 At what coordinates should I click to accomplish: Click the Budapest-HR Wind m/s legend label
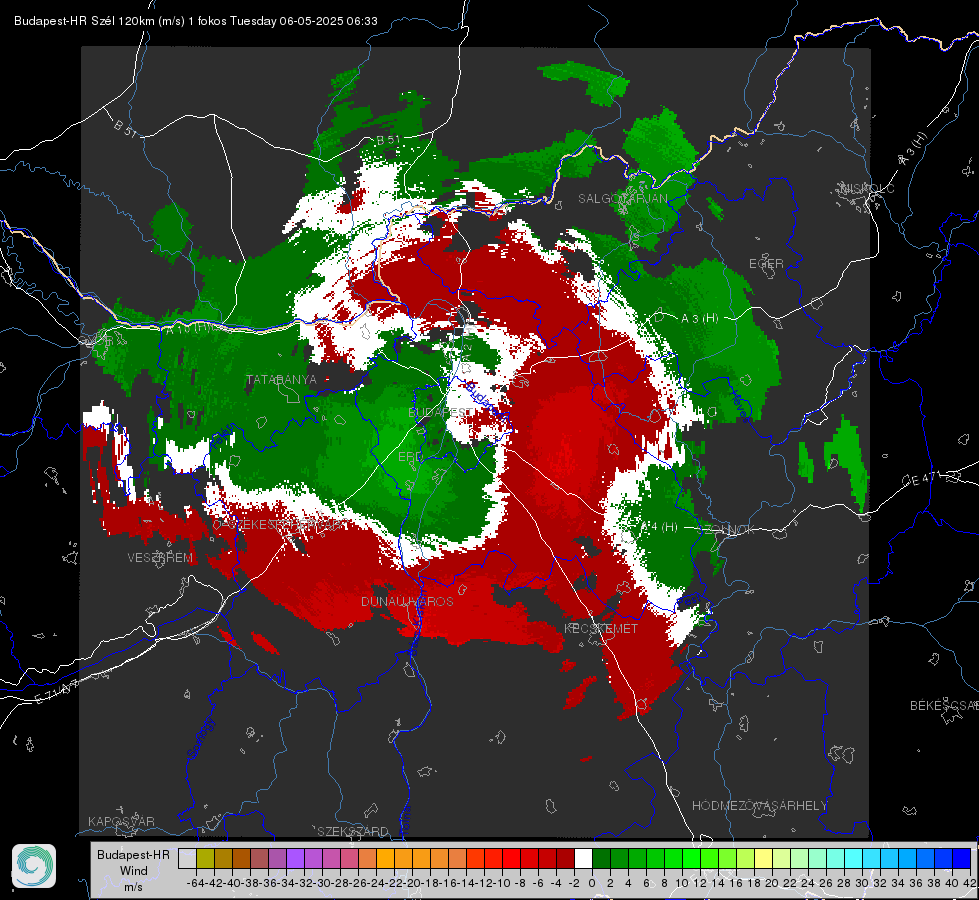134,871
